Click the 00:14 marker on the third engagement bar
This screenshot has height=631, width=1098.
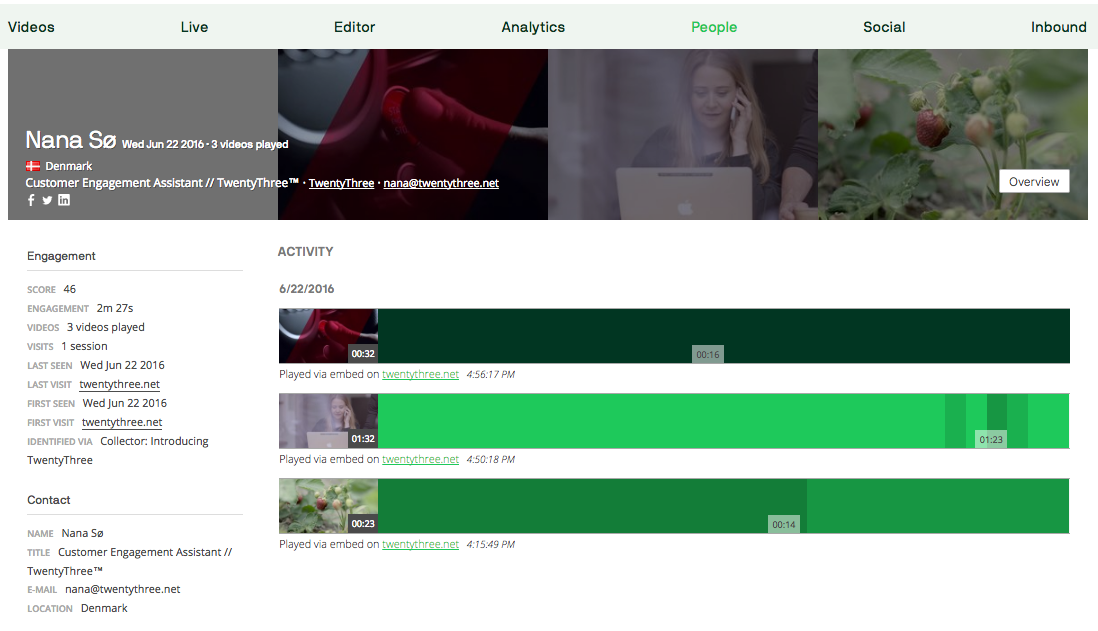pos(784,525)
